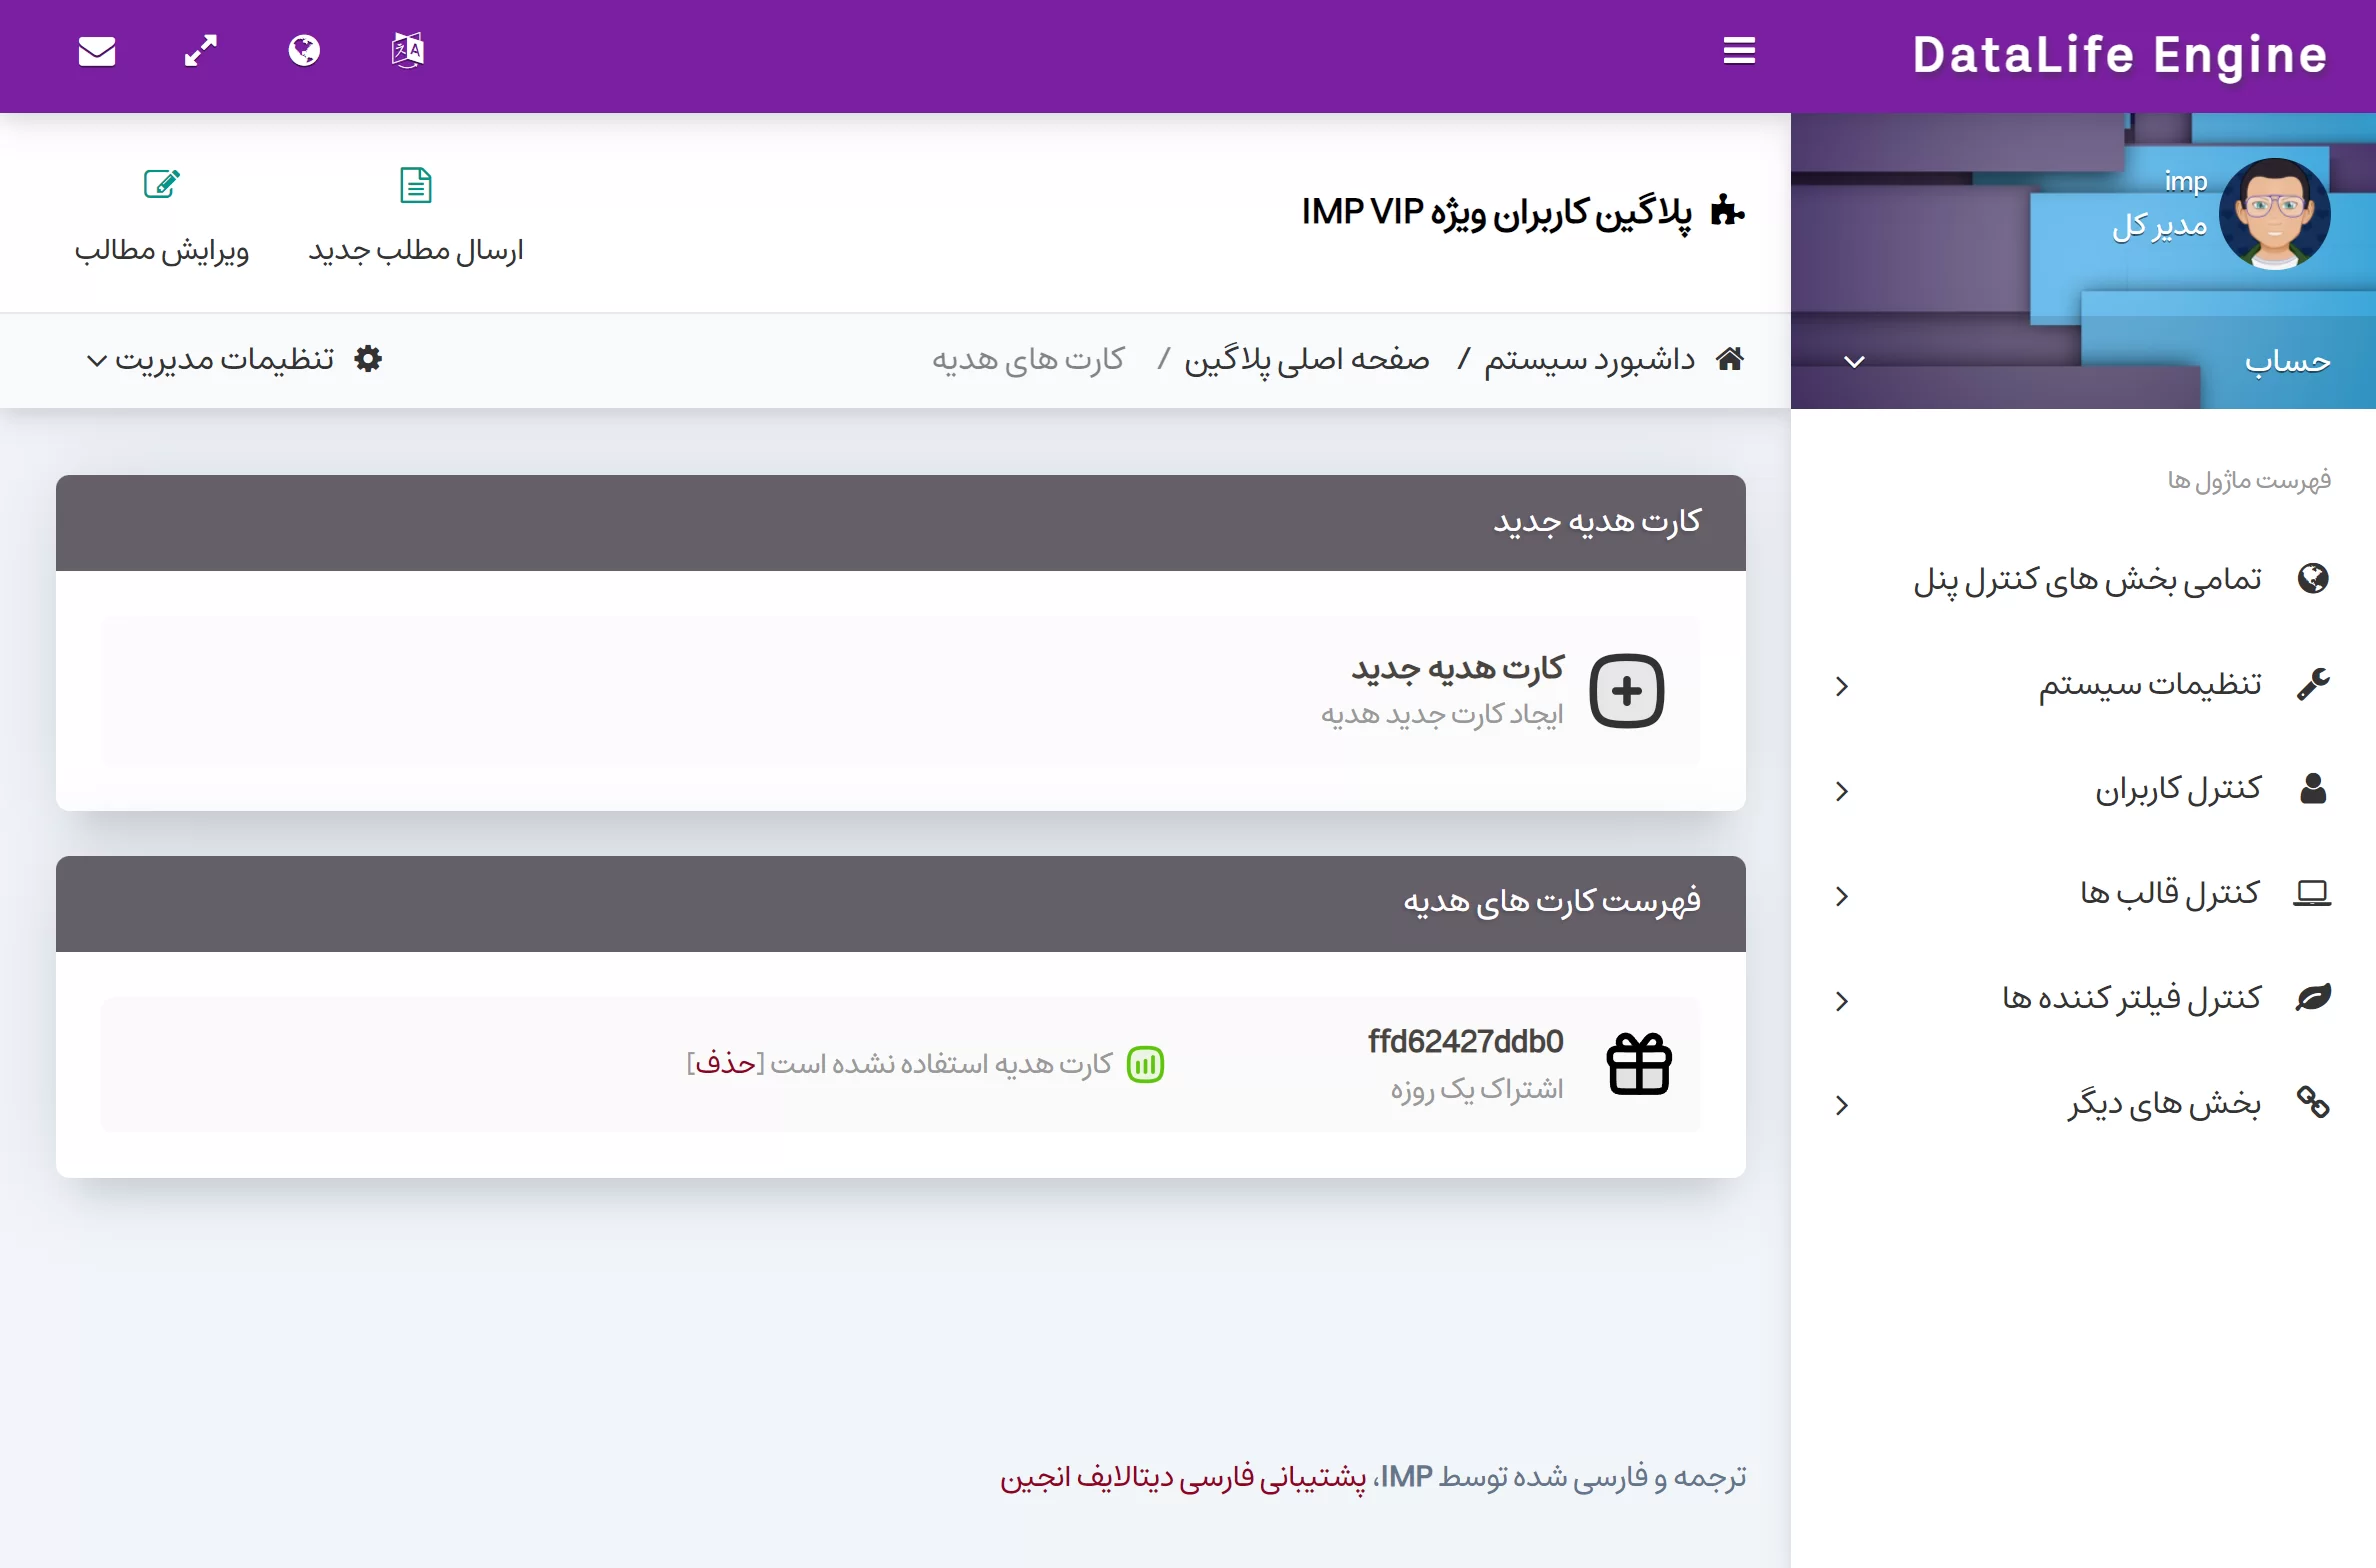Screen dimensions: 2376x1568
Task: Click the gift box icon for ffd62427ddb0
Action: [x=1638, y=1064]
